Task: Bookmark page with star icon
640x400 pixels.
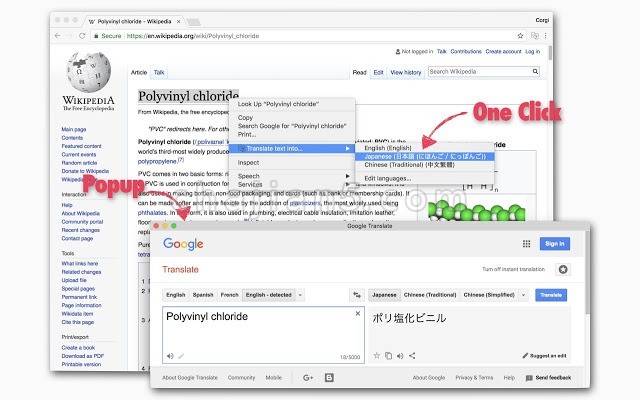Action: (x=520, y=36)
